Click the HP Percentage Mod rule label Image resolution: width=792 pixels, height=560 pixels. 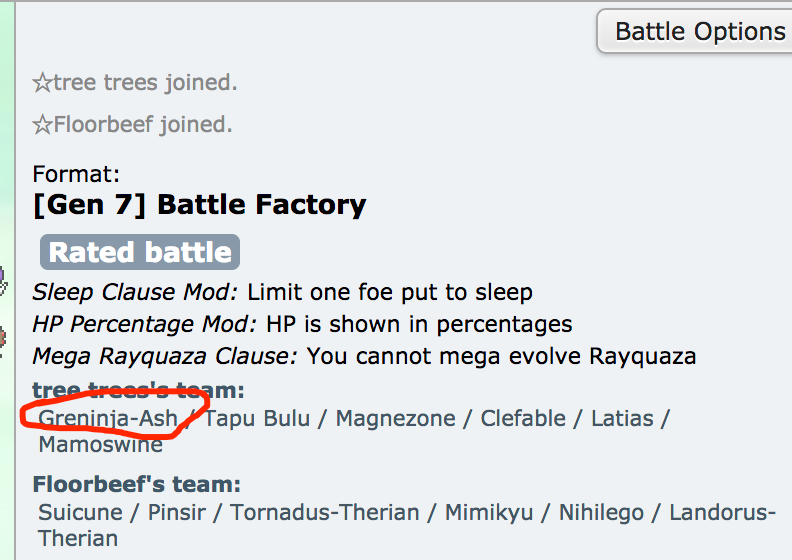point(146,324)
